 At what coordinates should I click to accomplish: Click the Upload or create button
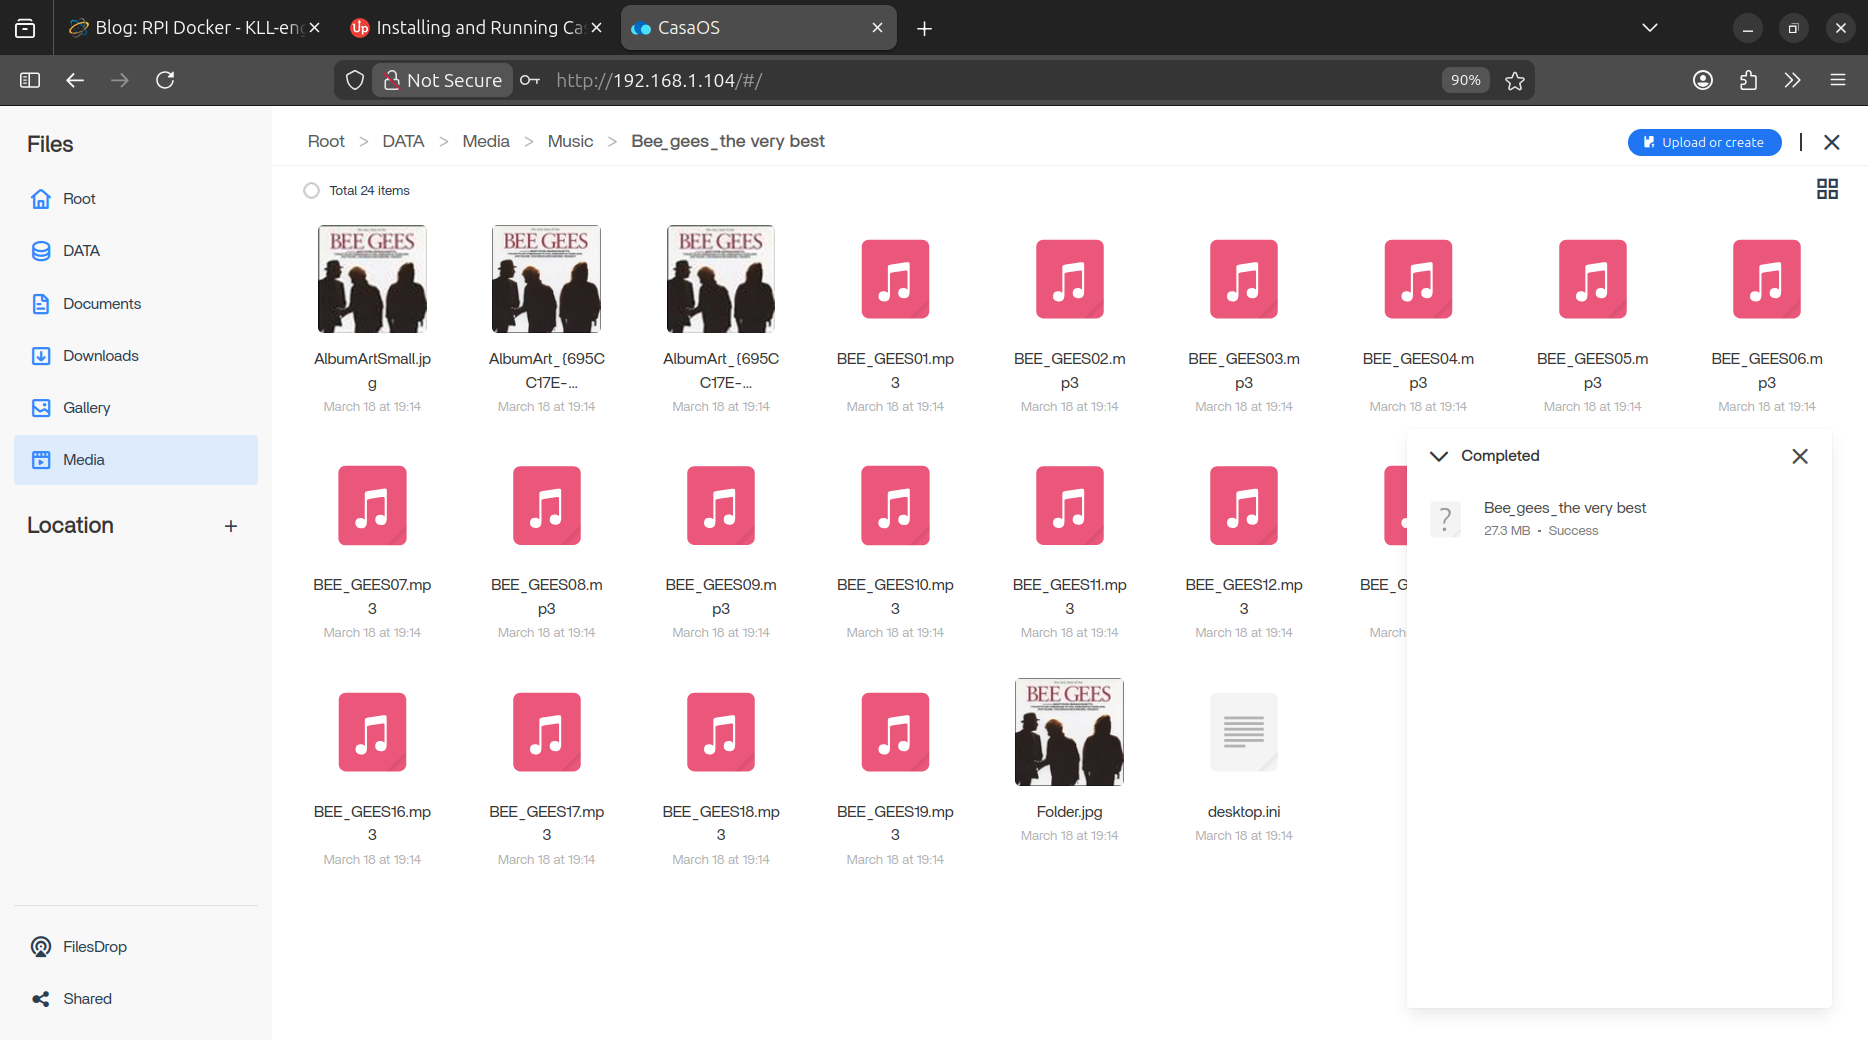point(1704,142)
